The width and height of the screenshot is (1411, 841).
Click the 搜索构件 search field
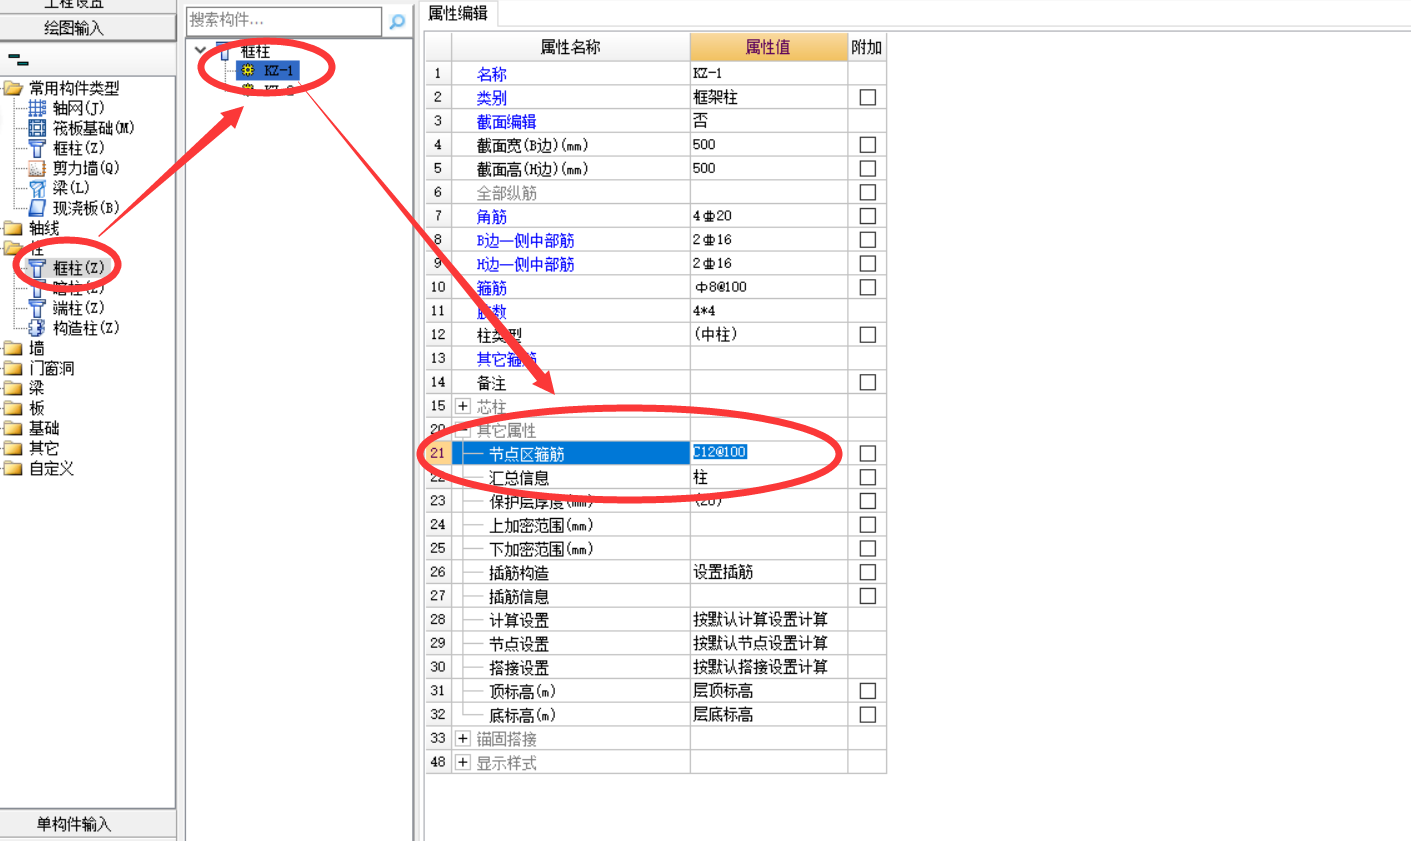(284, 20)
